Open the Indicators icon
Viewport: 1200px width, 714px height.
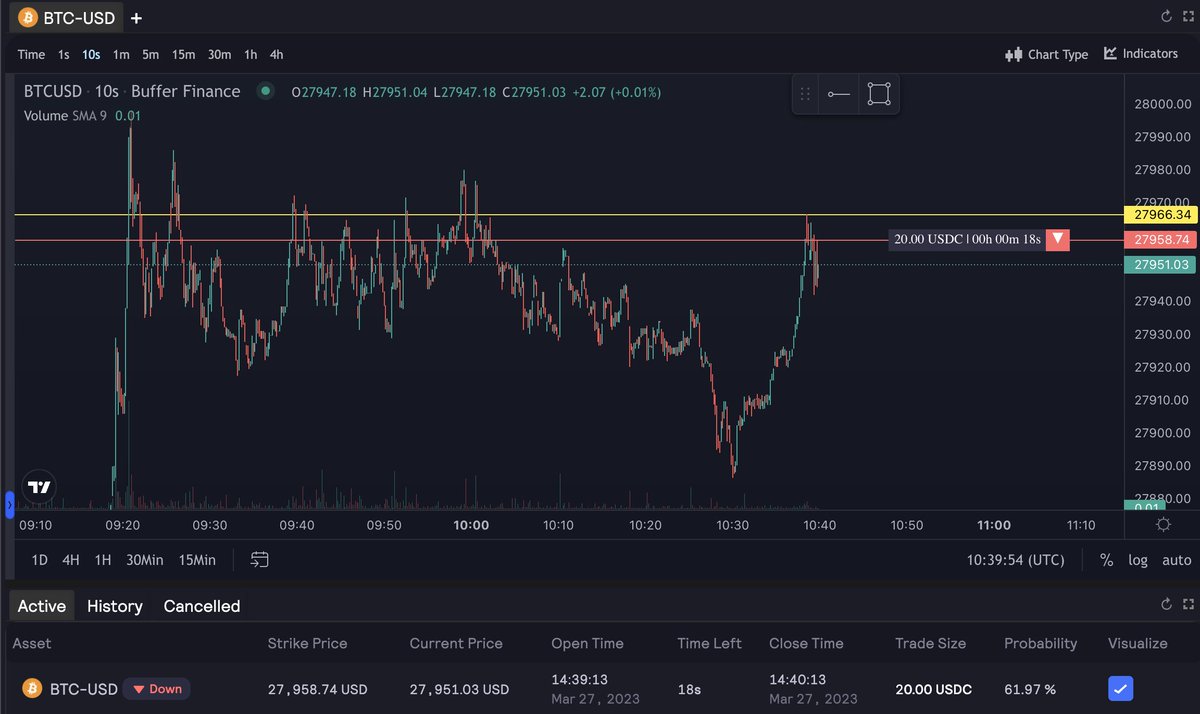[x=1112, y=54]
